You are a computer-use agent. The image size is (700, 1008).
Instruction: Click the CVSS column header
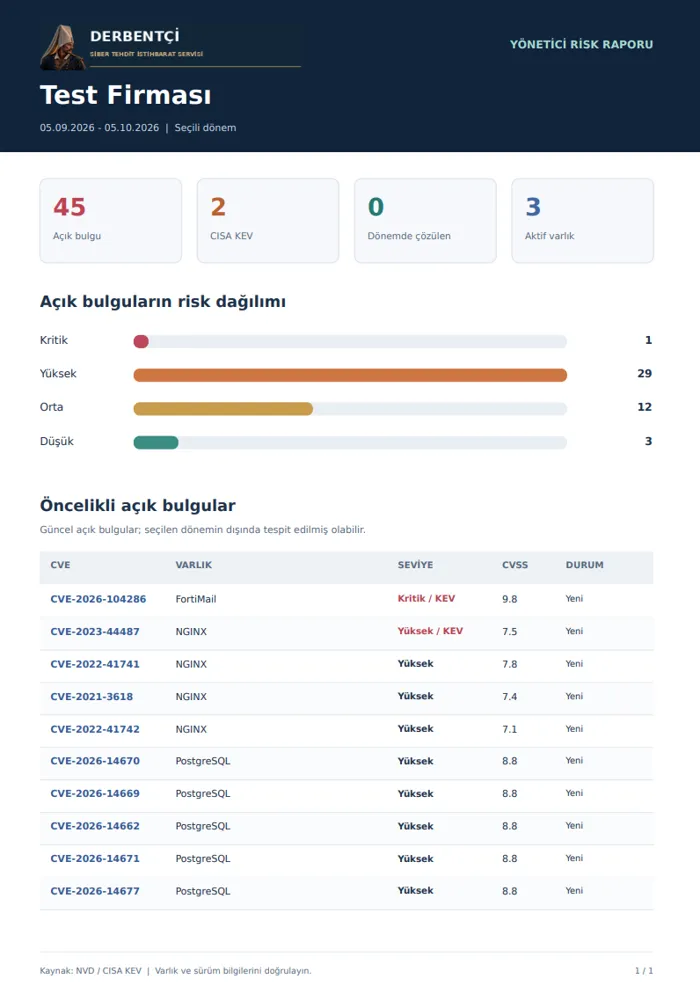tap(515, 565)
